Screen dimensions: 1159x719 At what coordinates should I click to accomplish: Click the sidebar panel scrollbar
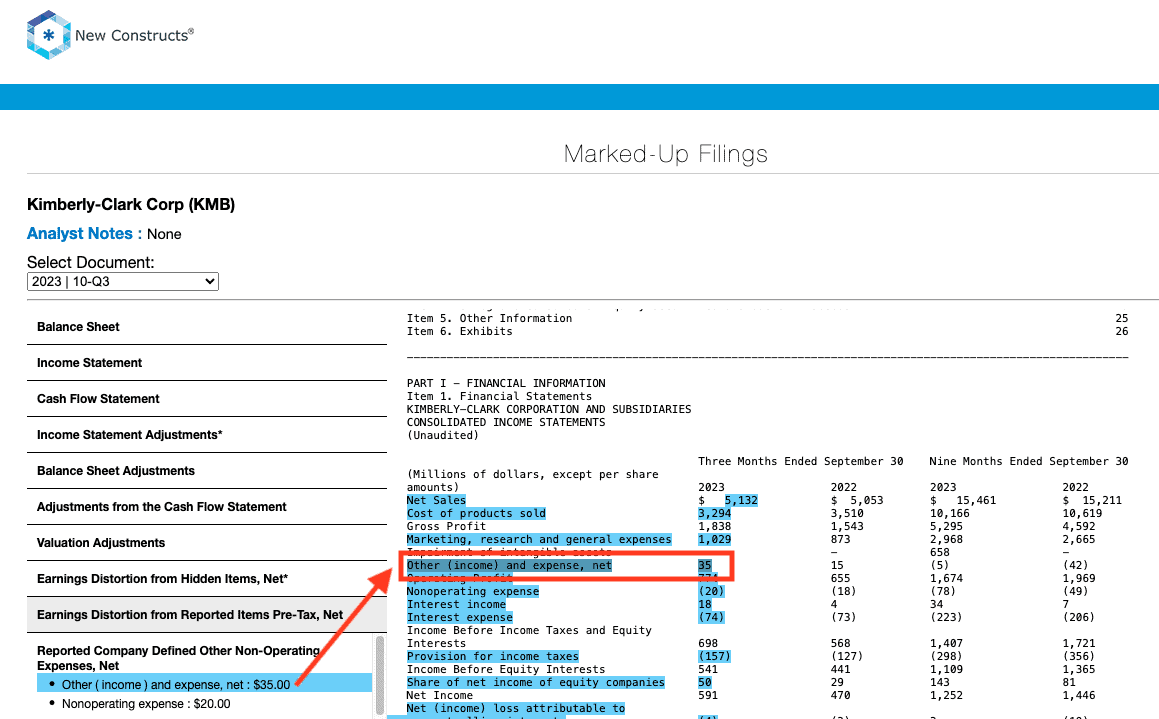pos(380,676)
